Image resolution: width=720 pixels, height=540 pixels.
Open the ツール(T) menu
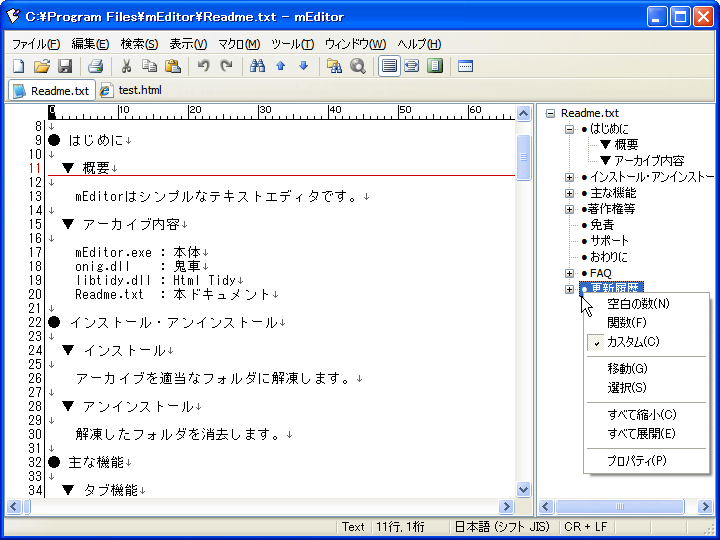[292, 44]
